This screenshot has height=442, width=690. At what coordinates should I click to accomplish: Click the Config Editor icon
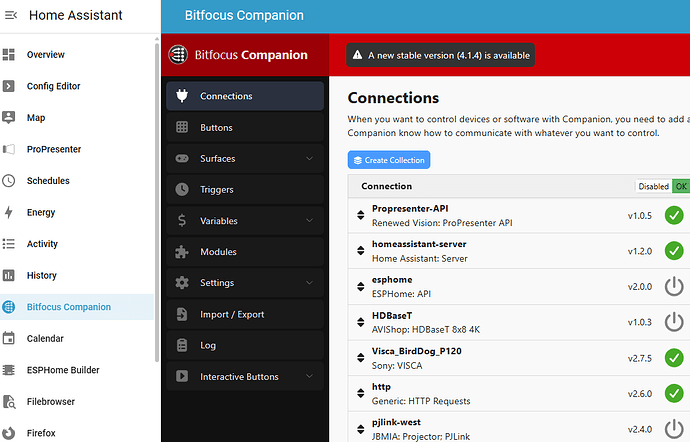point(9,86)
